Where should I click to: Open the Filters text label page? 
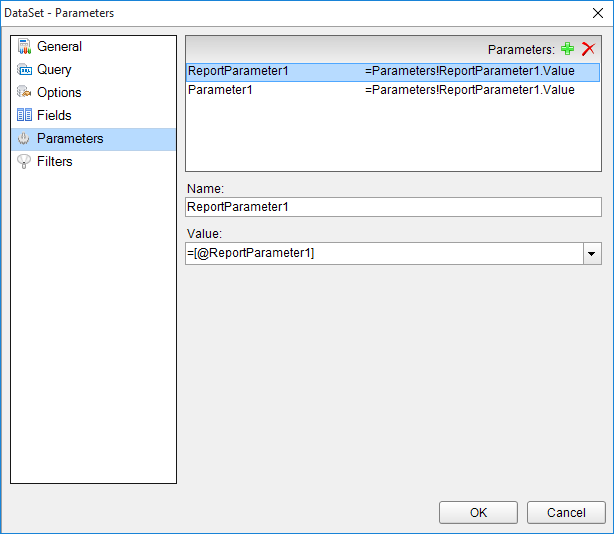click(55, 162)
